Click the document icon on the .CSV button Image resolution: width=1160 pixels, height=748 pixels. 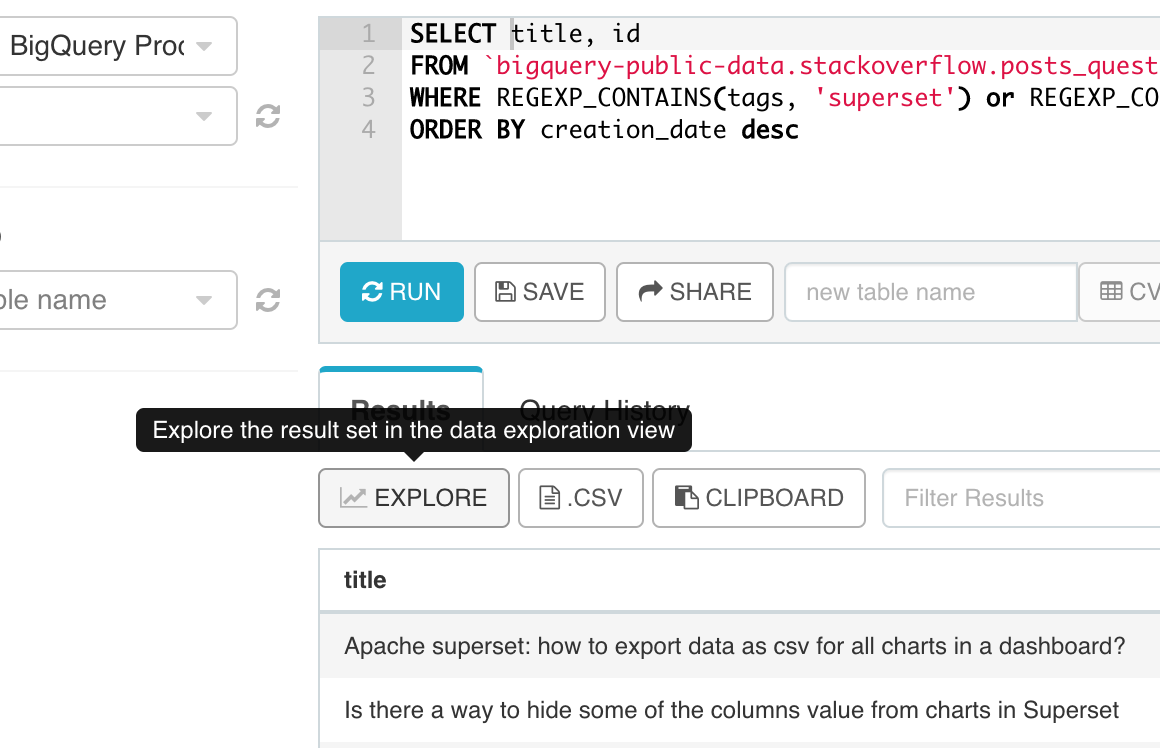point(548,497)
